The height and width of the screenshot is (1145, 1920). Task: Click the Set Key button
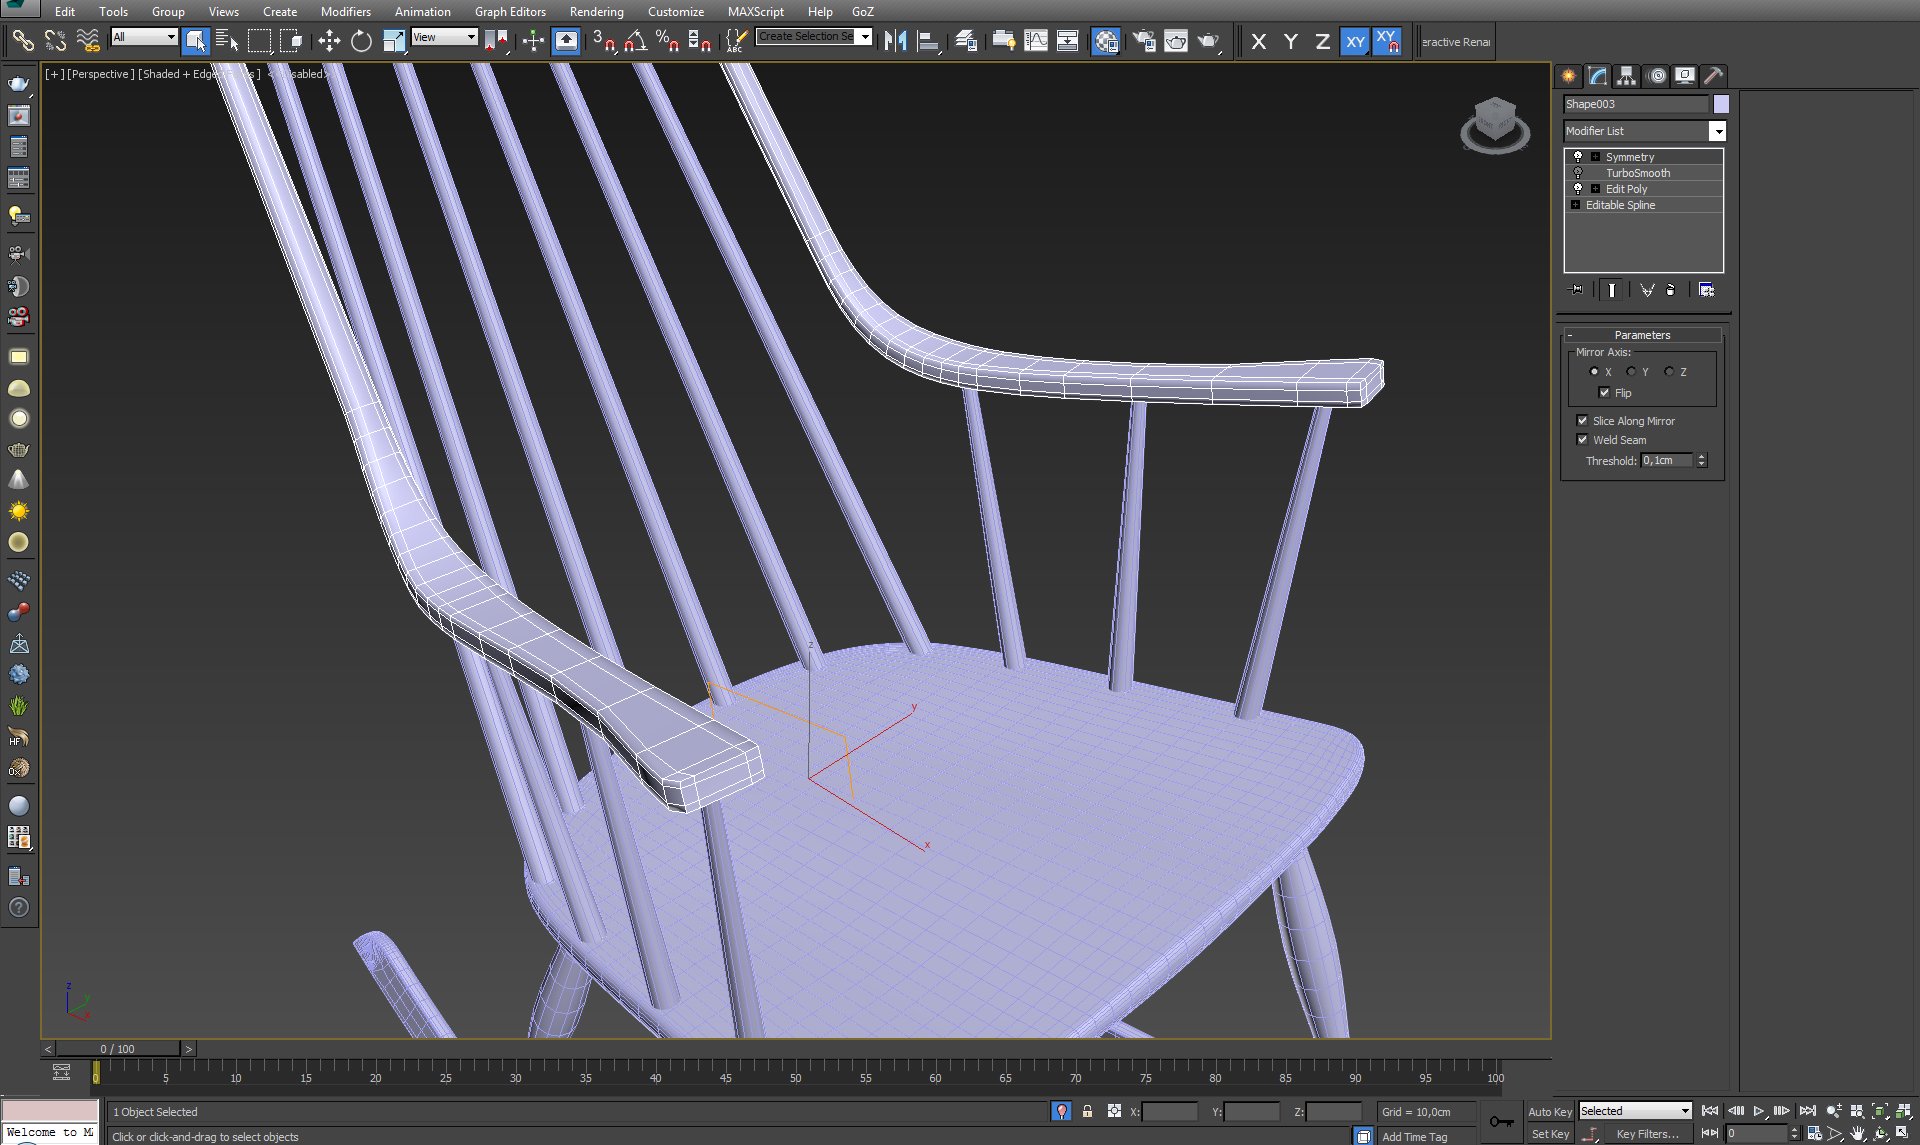pyautogui.click(x=1549, y=1134)
